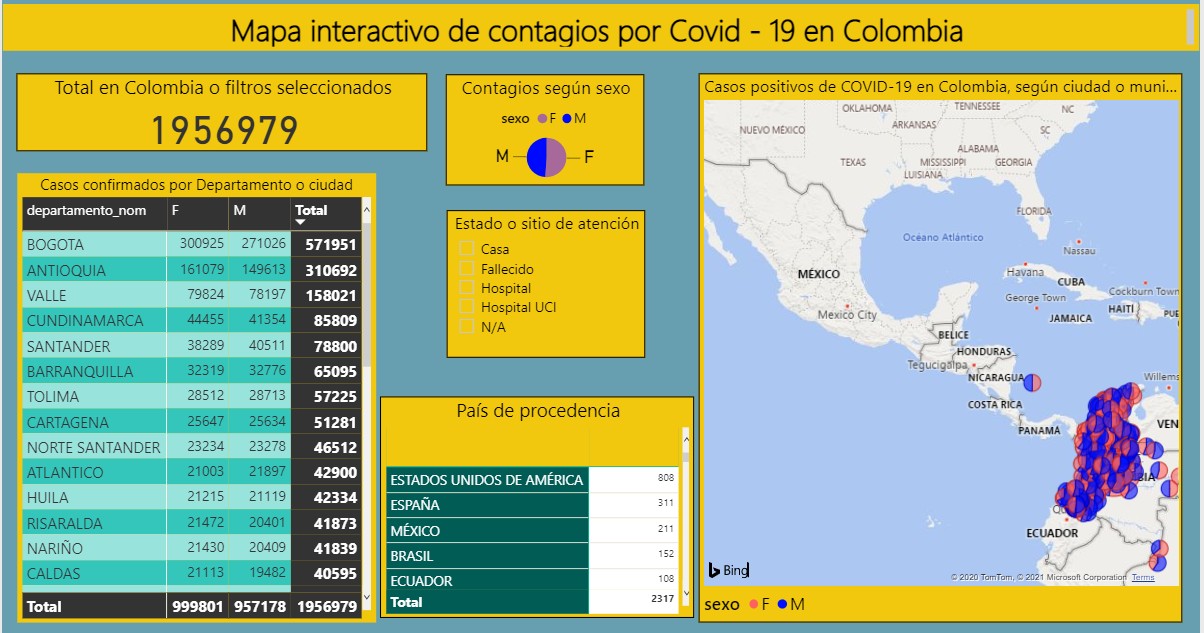Enable the Fallecido filter checkbox
Image resolution: width=1204 pixels, height=633 pixels.
[x=465, y=266]
